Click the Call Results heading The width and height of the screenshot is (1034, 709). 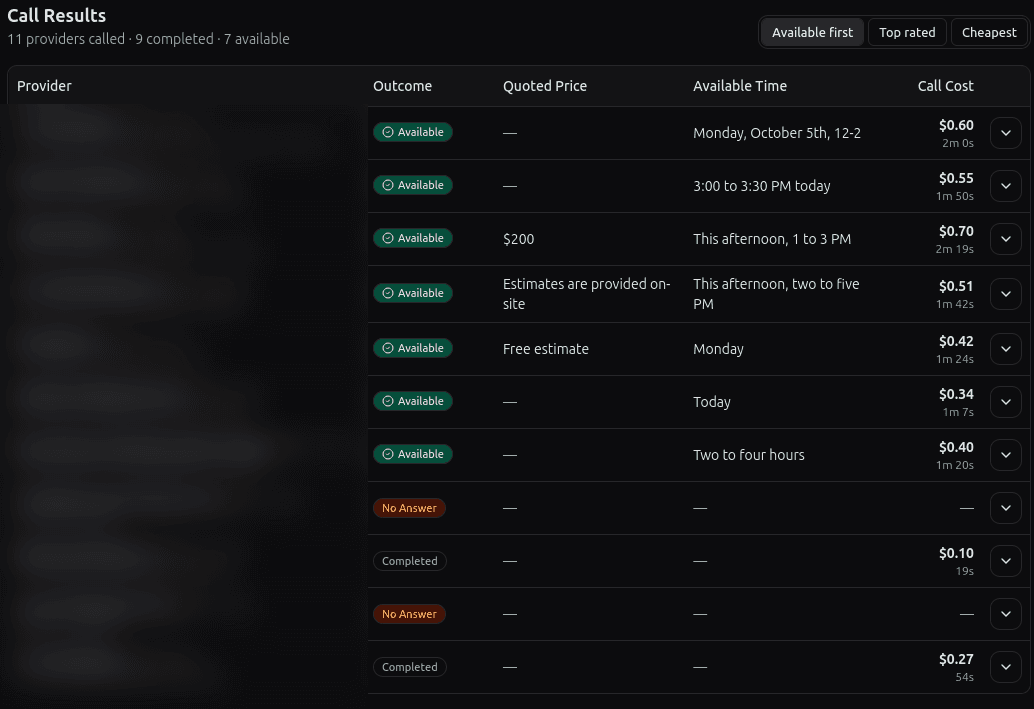pyautogui.click(x=57, y=15)
